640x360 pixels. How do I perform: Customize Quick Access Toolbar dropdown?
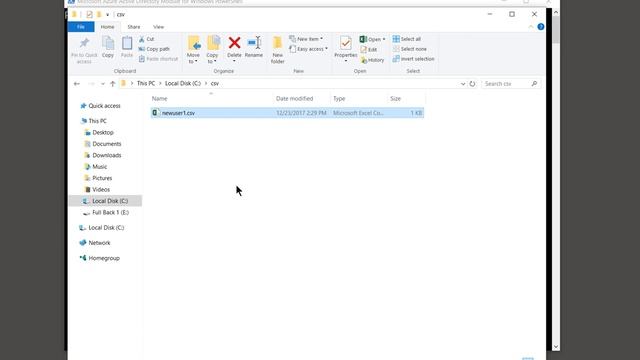pos(107,15)
